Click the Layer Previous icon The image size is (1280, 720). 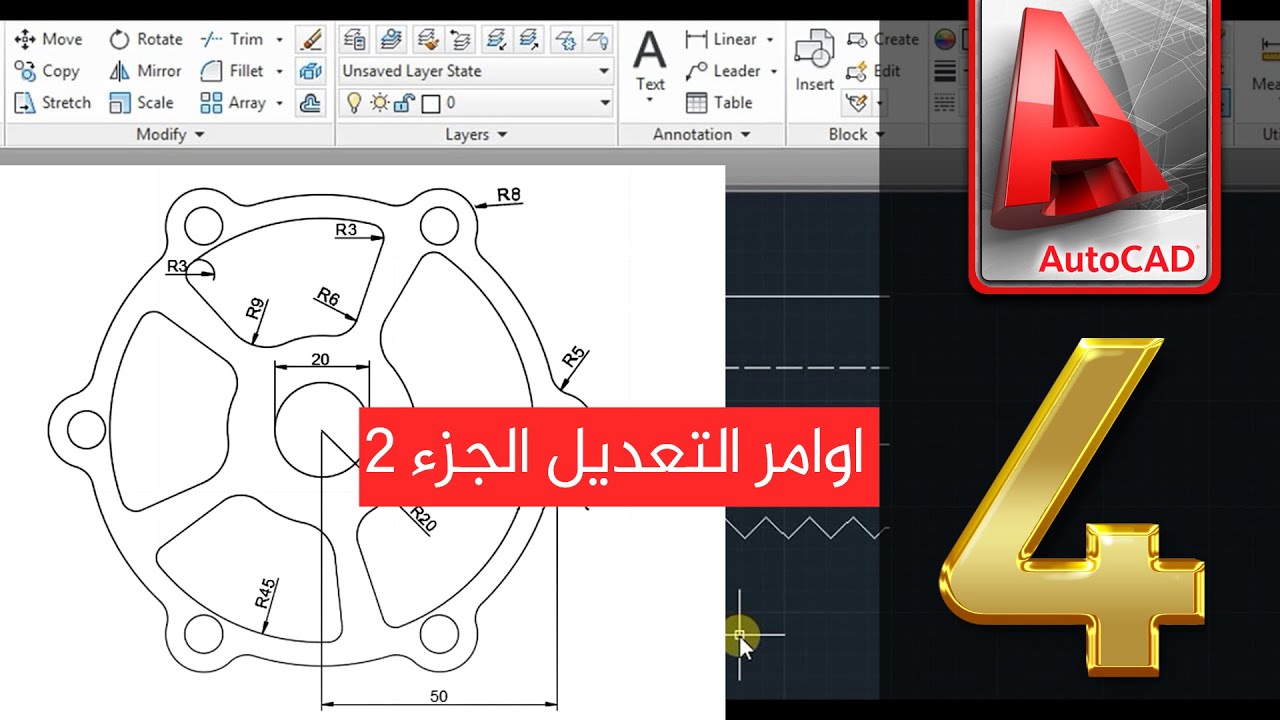click(x=461, y=39)
